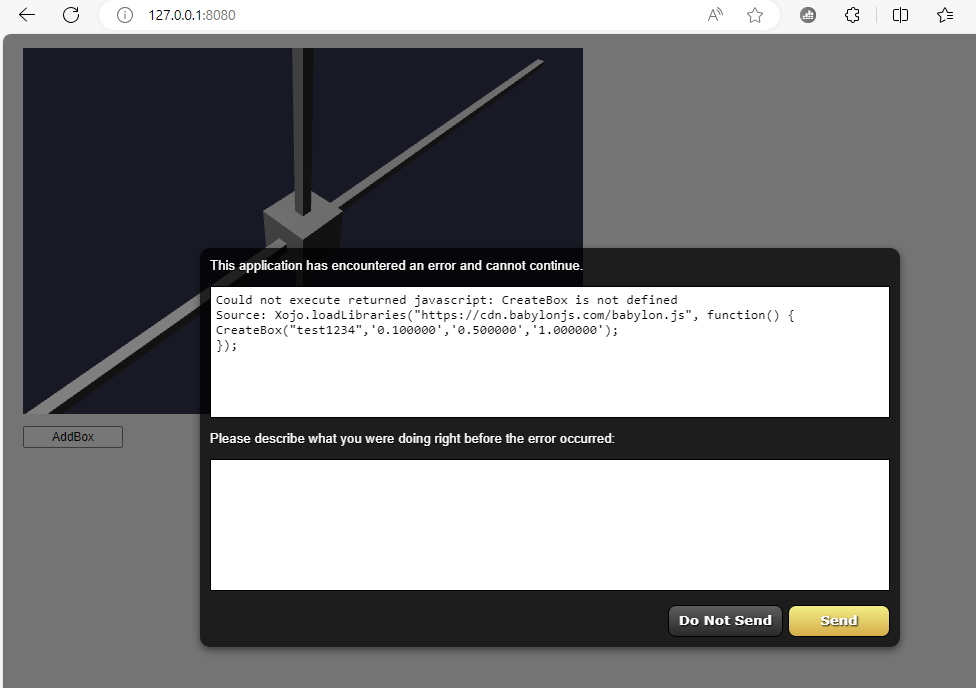Image resolution: width=976 pixels, height=688 pixels.
Task: Click the error details text box
Action: point(550,352)
